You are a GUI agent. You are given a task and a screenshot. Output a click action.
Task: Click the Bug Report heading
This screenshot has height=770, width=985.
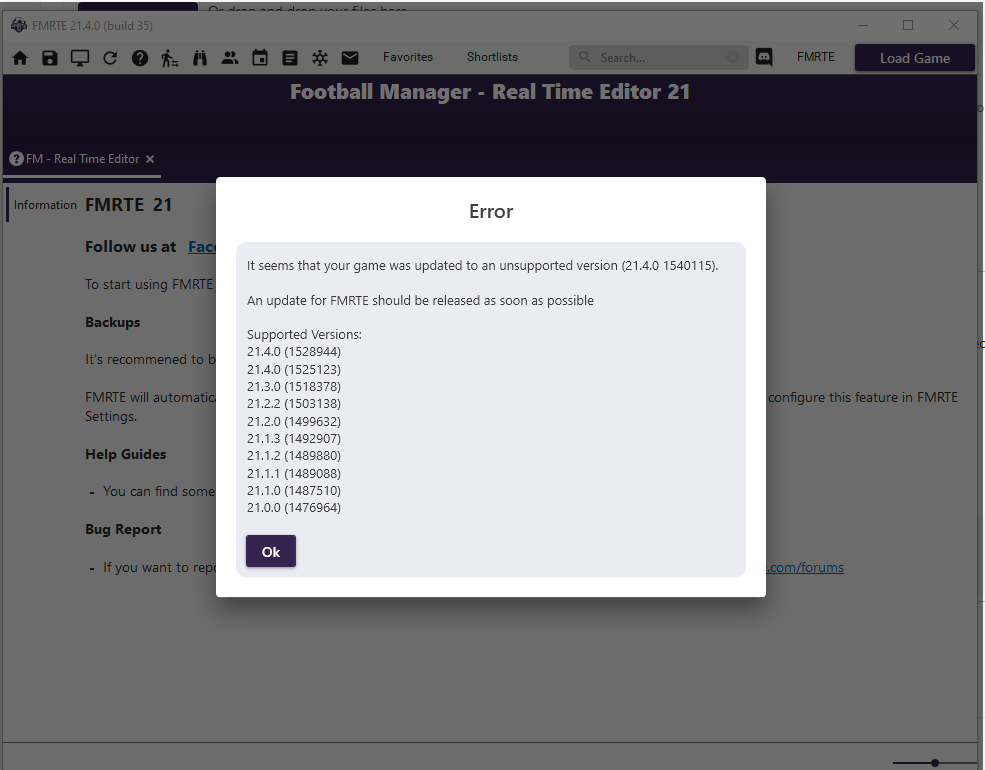(123, 529)
